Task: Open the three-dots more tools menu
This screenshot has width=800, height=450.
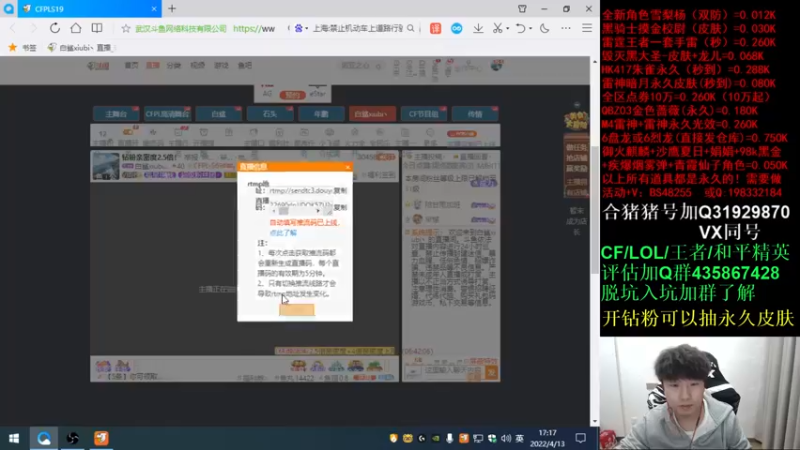Action: 566,29
